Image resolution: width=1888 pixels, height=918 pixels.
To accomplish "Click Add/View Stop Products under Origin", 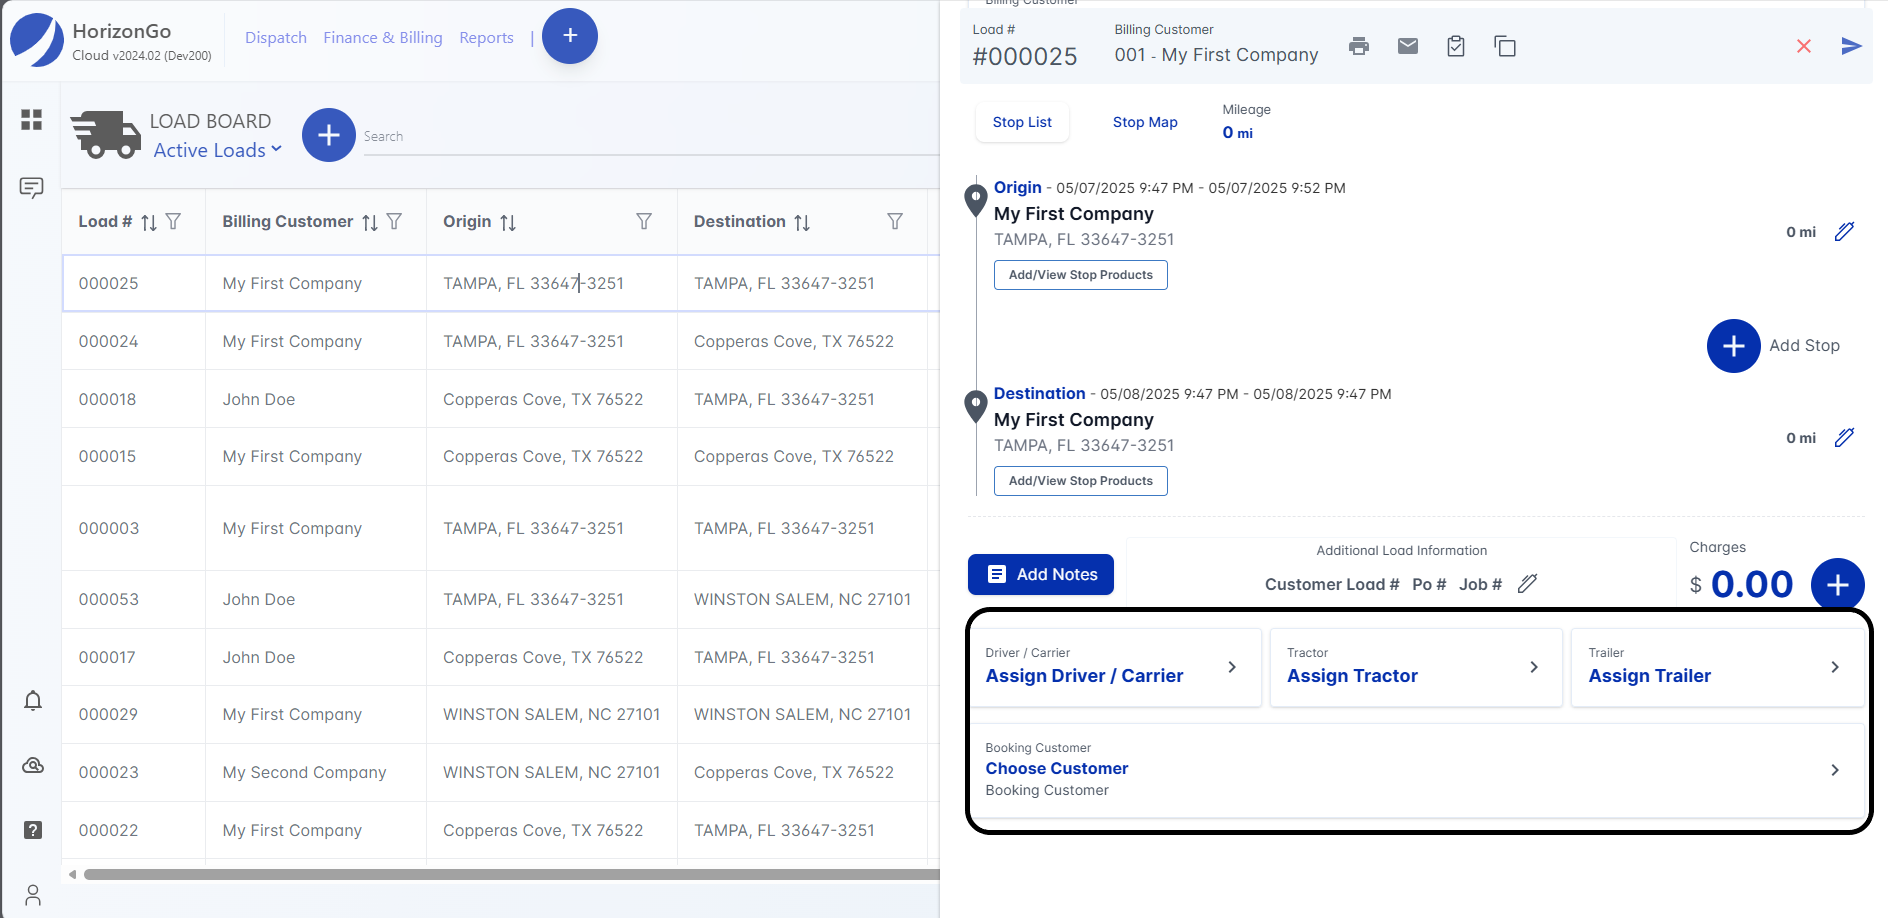I will 1080,275.
